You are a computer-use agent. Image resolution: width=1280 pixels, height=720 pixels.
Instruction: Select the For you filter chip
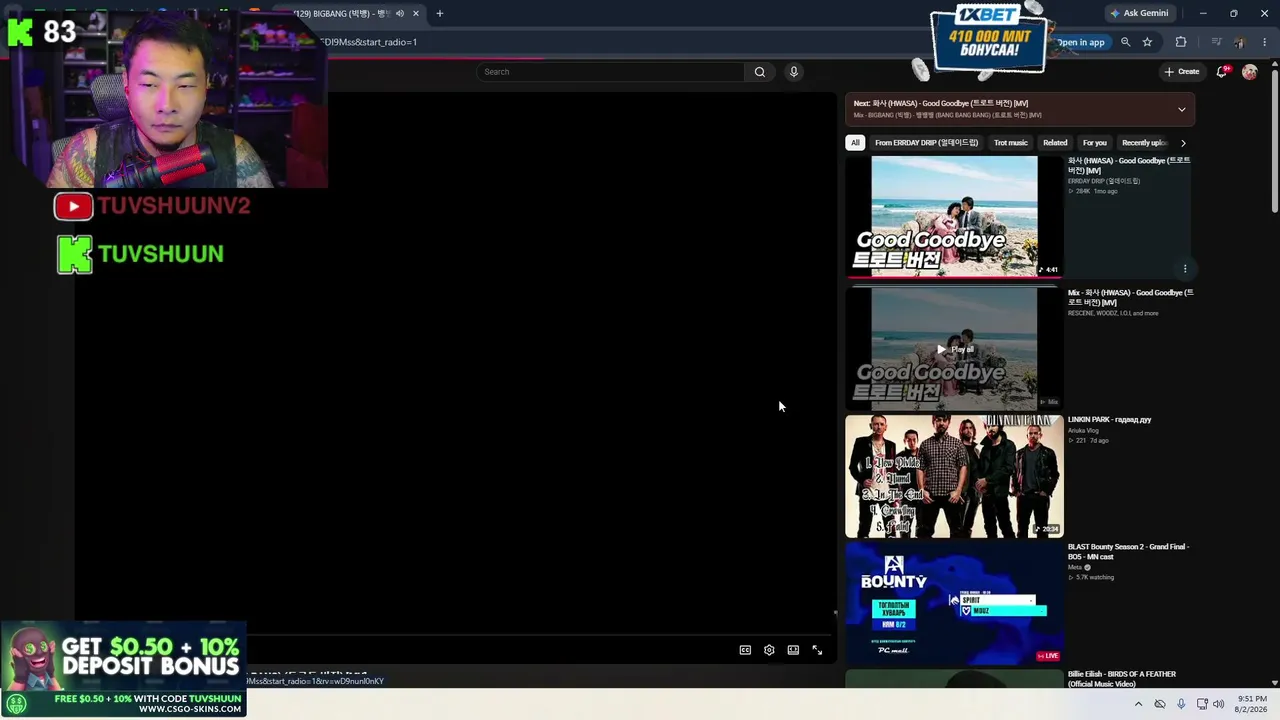tap(1095, 143)
